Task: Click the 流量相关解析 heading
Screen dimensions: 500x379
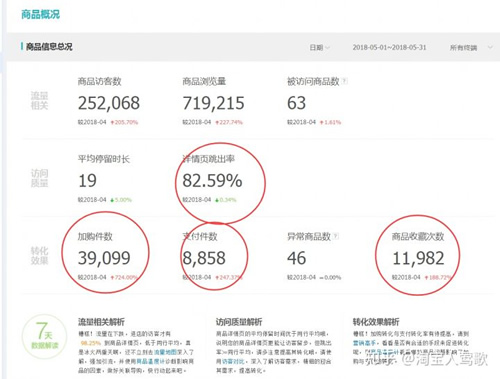Action: pos(101,322)
